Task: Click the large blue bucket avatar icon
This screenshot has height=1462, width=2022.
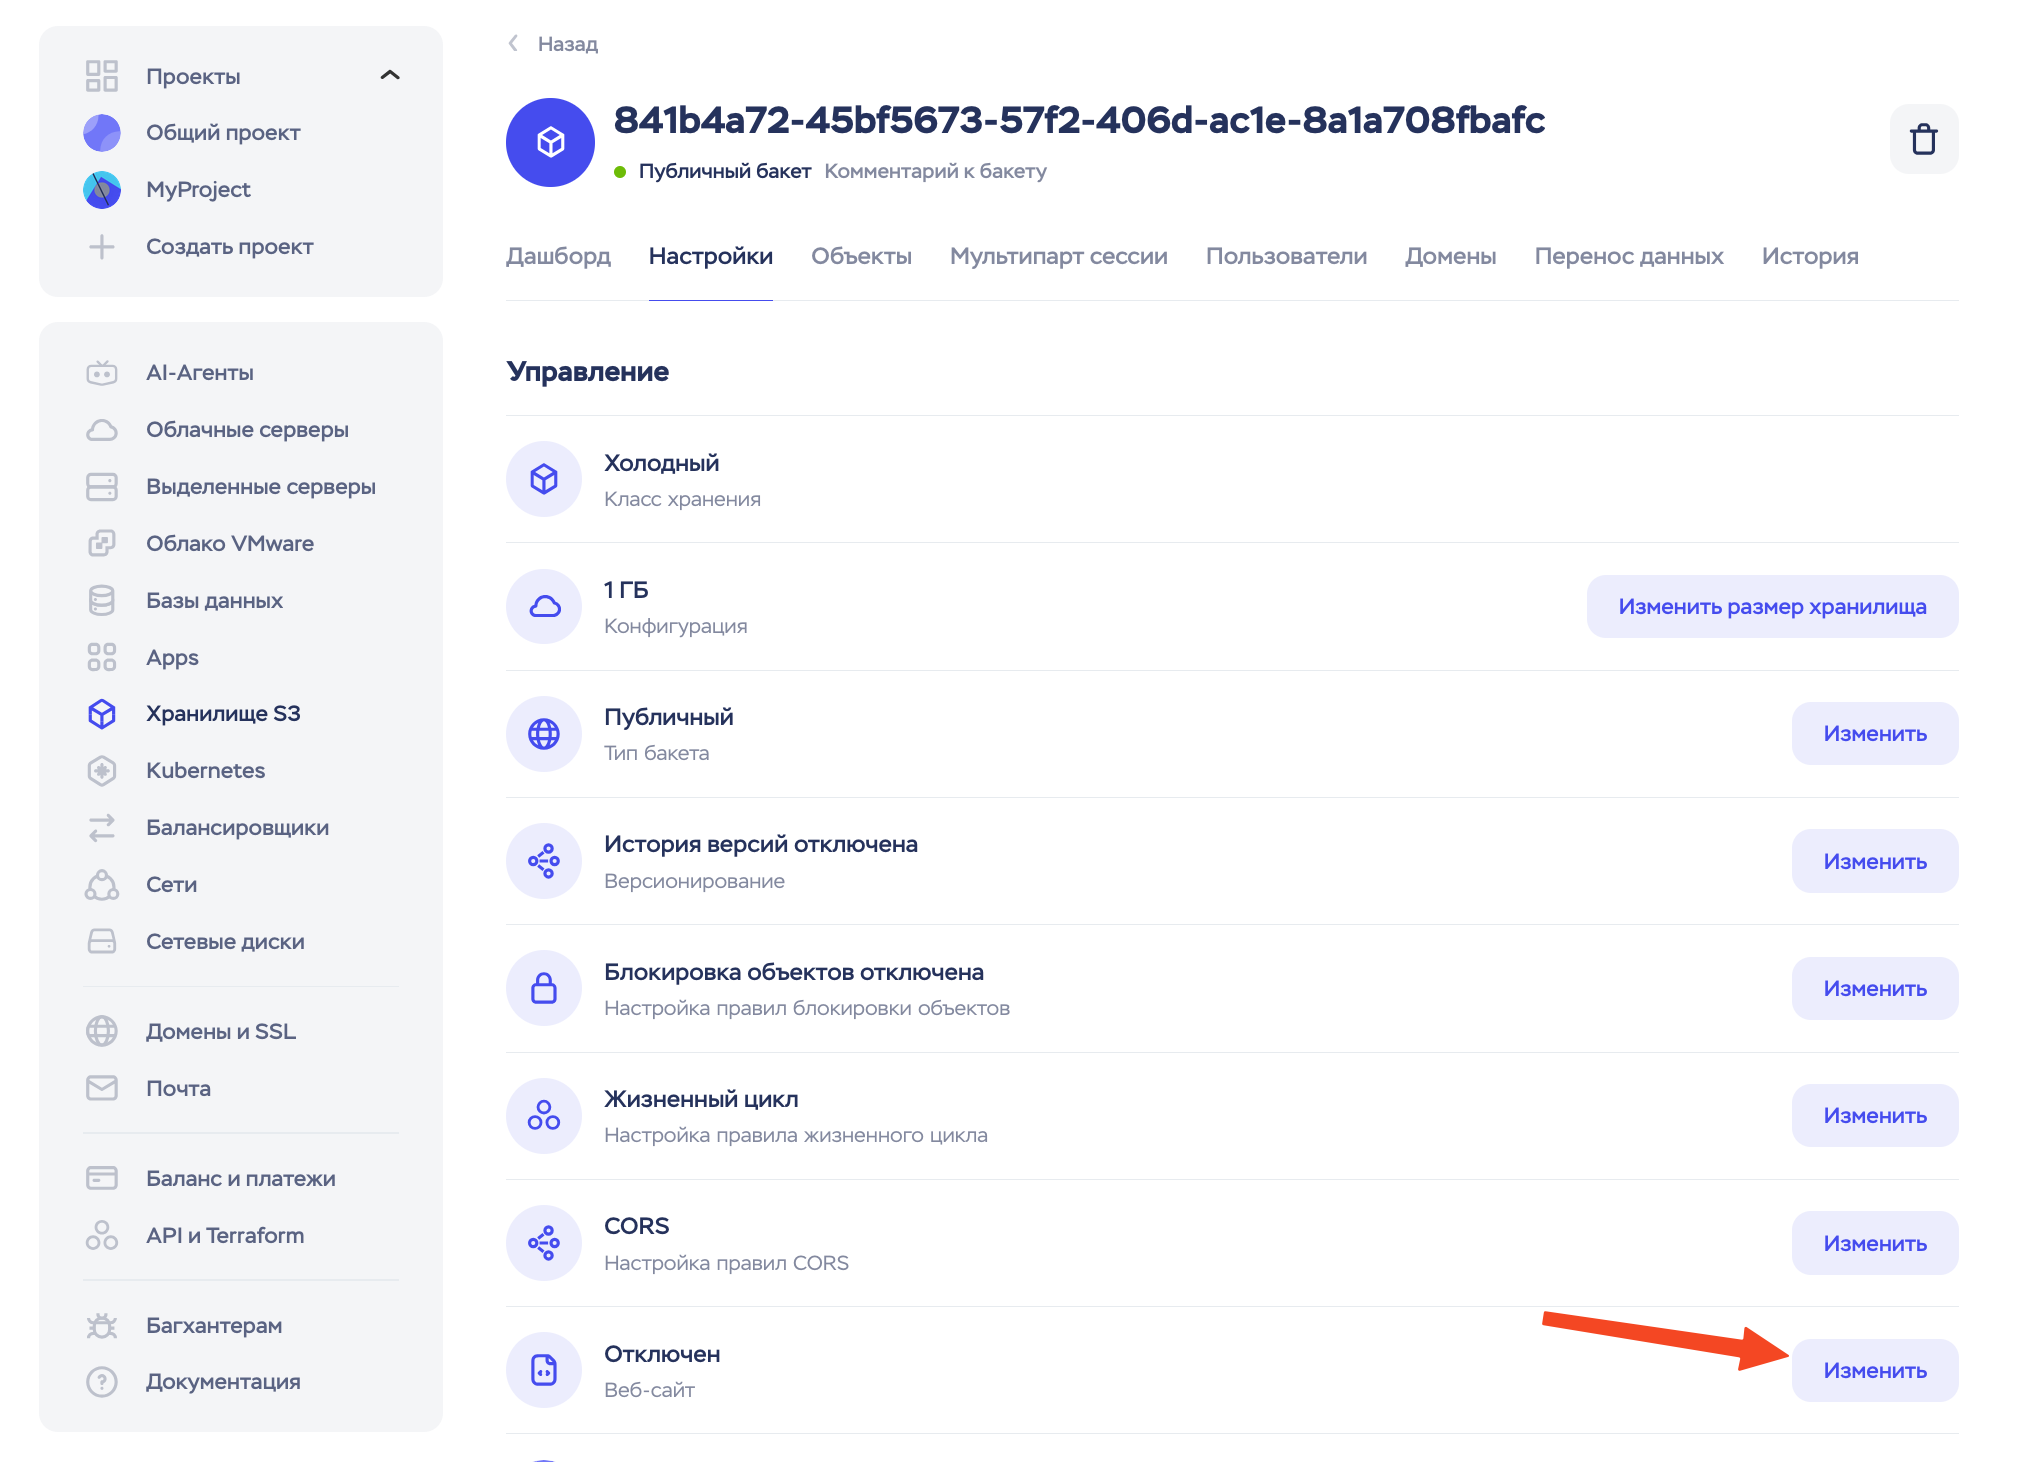Action: tap(550, 142)
